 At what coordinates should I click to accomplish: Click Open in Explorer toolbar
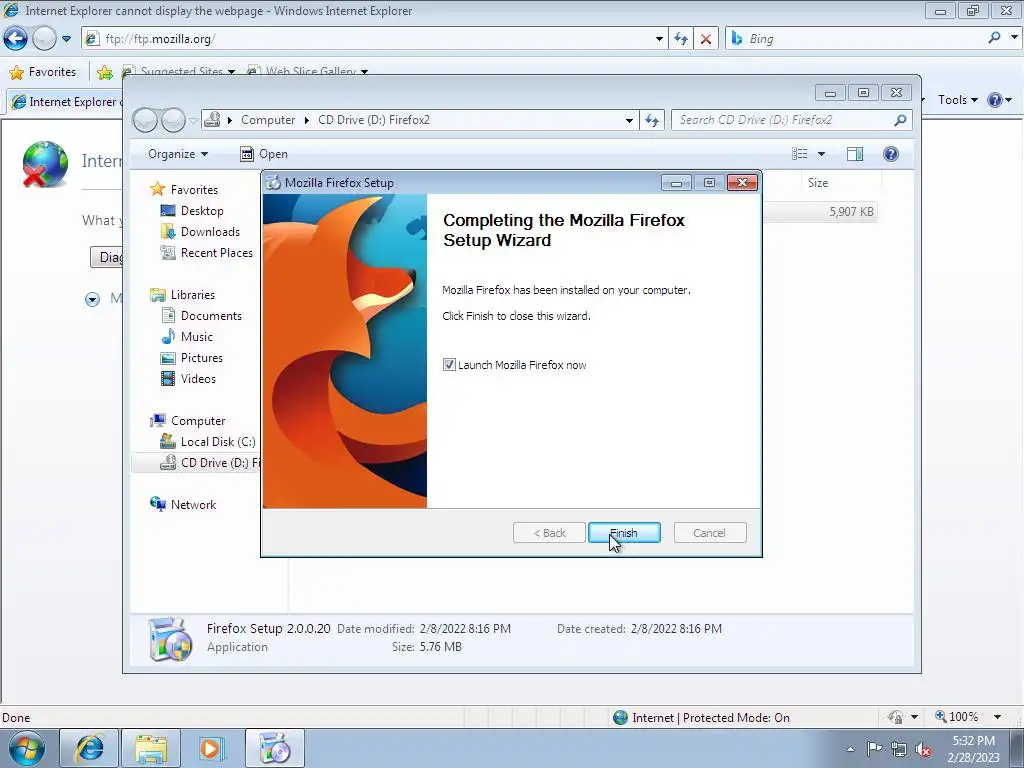click(264, 154)
